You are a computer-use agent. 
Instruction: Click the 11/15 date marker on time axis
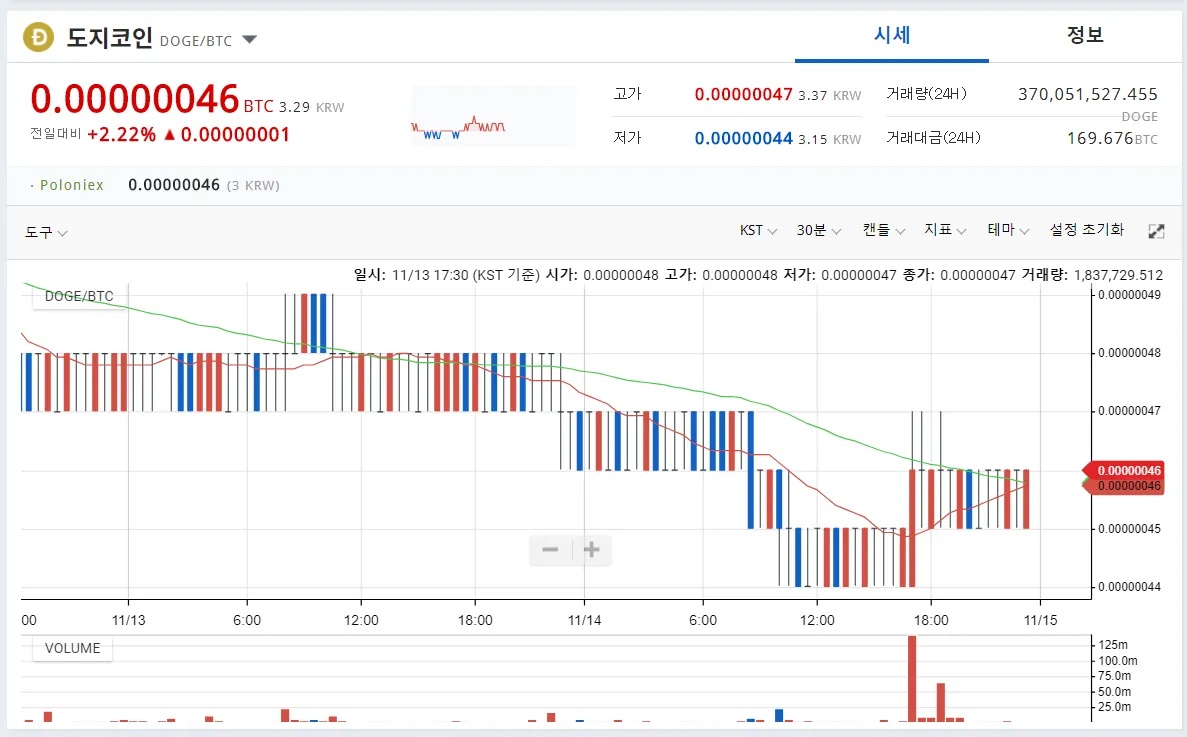1040,620
